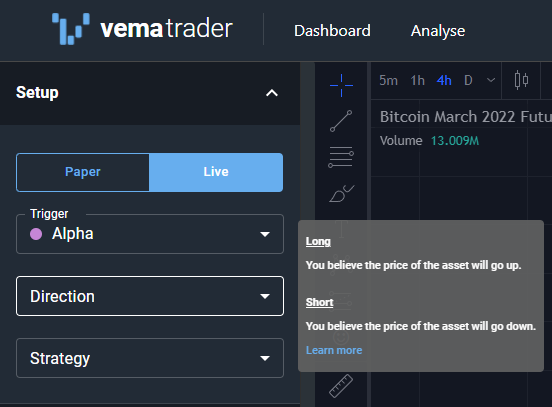552x407 pixels.
Task: Open the Trigger Alpha dropdown
Action: coord(150,234)
